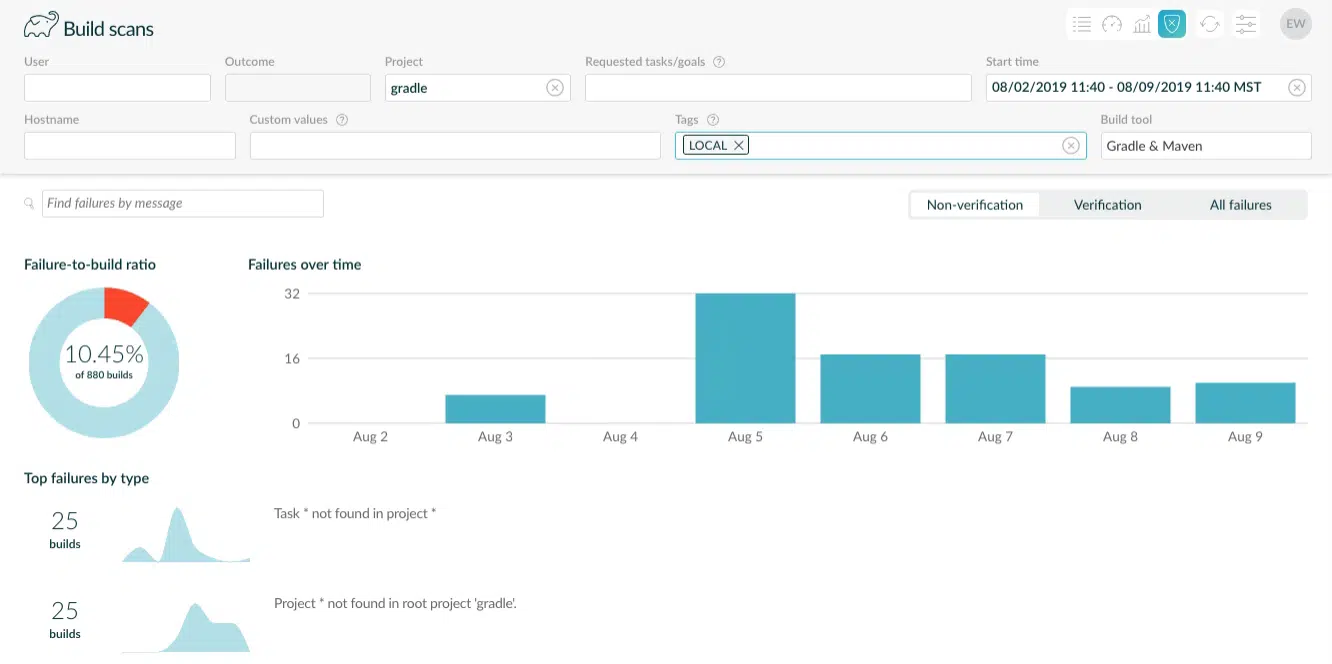Click the Gradle elephant logo
This screenshot has width=1332, height=664.
tap(41, 25)
